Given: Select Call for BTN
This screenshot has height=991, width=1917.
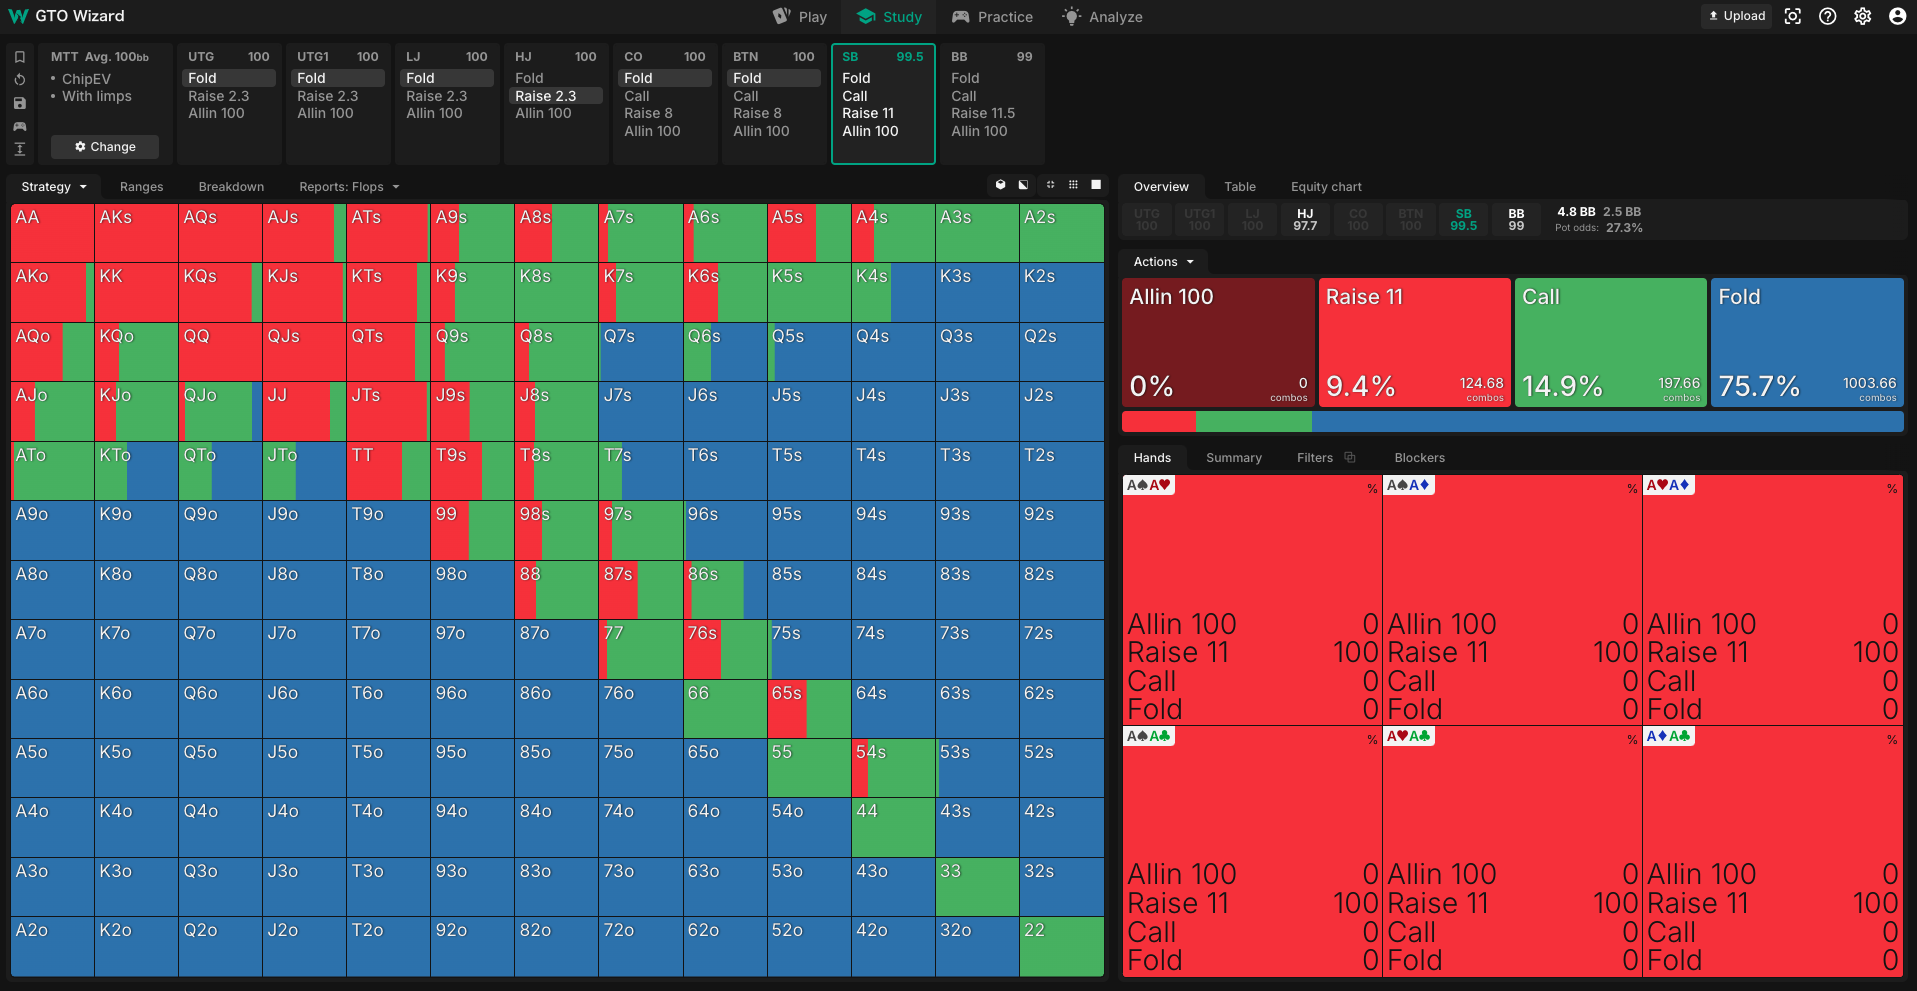Looking at the screenshot, I should coord(774,96).
